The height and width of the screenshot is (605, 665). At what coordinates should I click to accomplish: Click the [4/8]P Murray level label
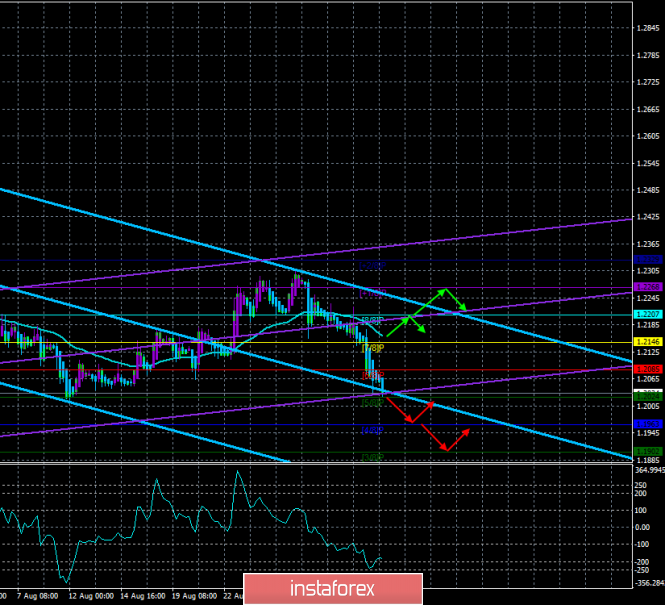tap(373, 430)
